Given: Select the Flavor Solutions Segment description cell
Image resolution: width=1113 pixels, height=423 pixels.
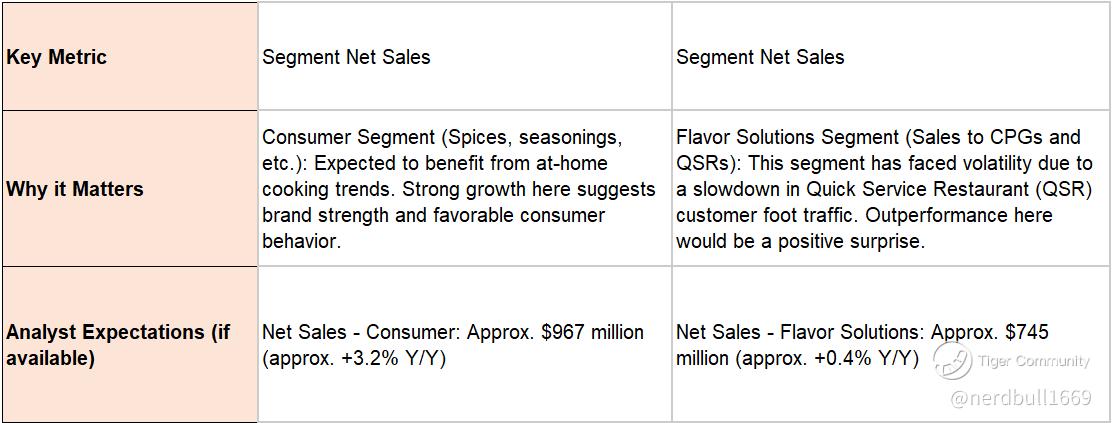Looking at the screenshot, I should point(892,189).
